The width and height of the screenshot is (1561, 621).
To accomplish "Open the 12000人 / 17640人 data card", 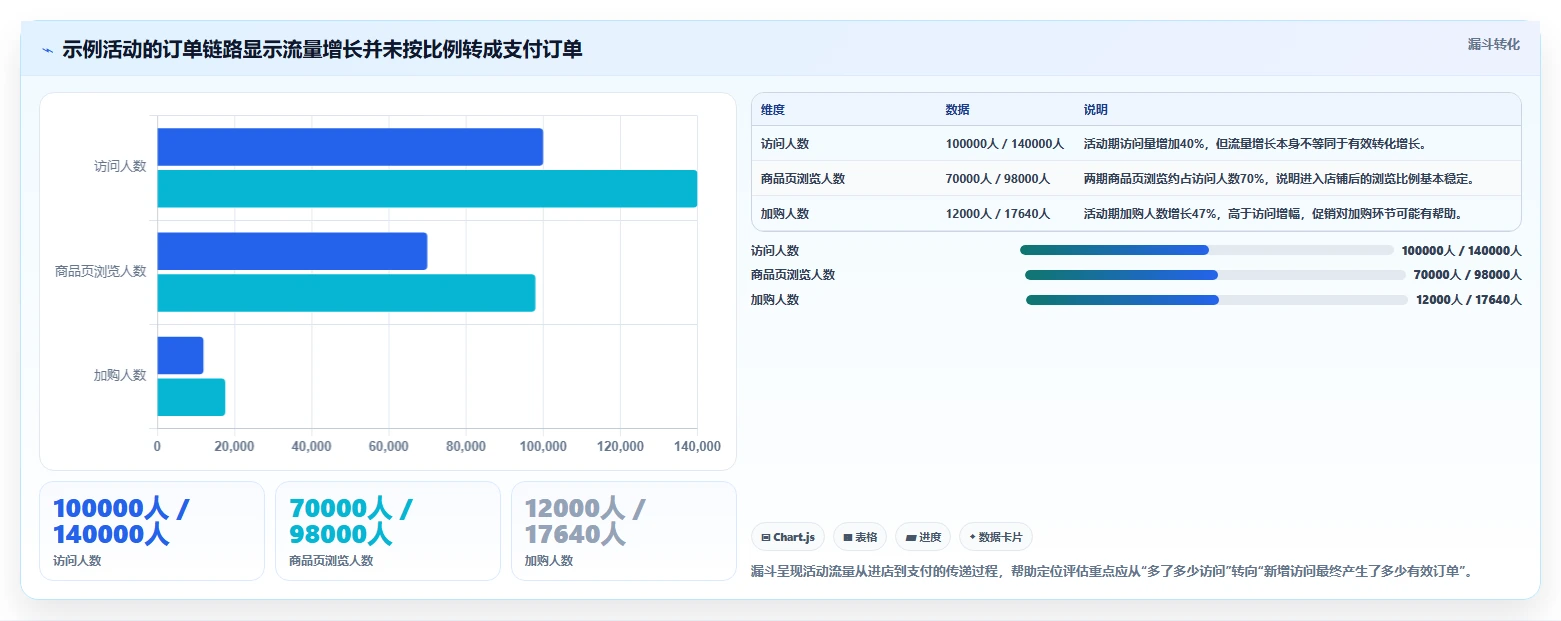I will [624, 531].
